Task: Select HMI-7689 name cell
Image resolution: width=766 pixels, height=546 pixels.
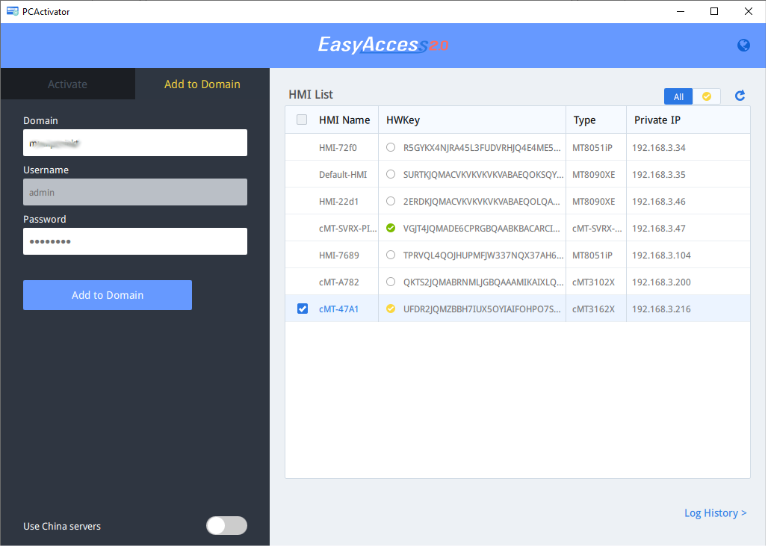Action: pyautogui.click(x=339, y=255)
